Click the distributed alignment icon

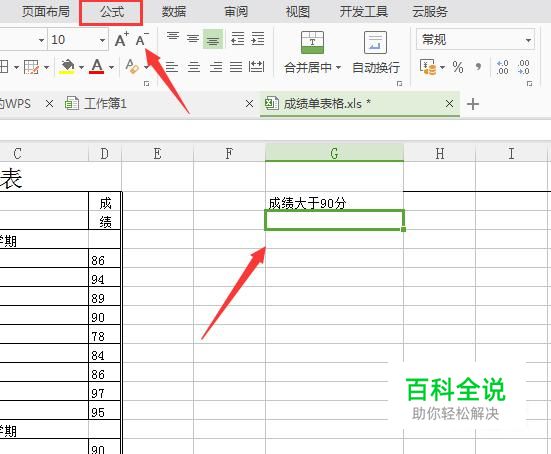256,66
